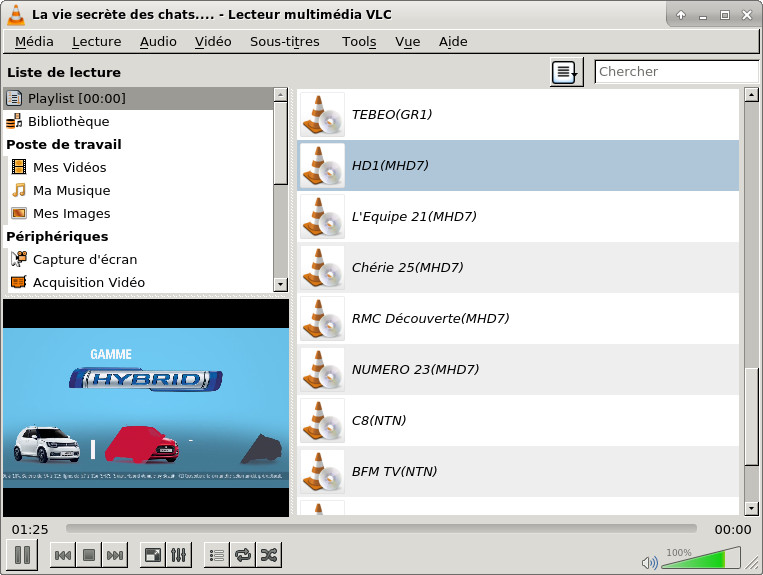This screenshot has width=763, height=575.
Task: Select Chérie 25(MHD7) channel entry
Action: tap(518, 268)
